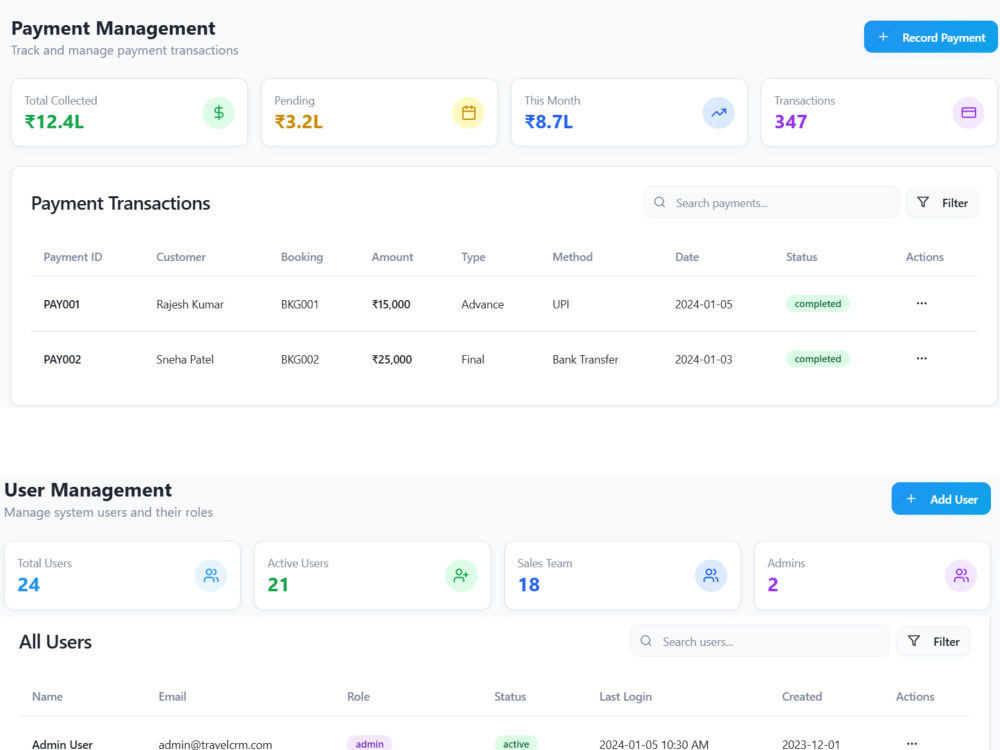
Task: Click the ₹15,000 amount
Action: (391, 304)
